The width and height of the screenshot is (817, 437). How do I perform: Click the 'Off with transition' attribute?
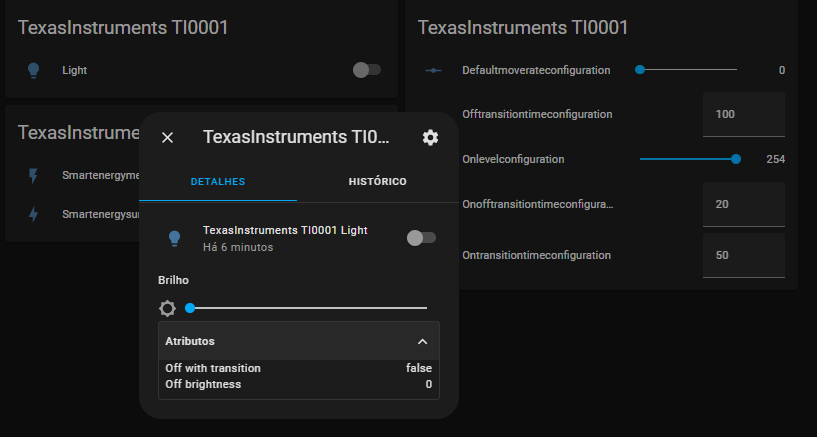click(x=213, y=368)
